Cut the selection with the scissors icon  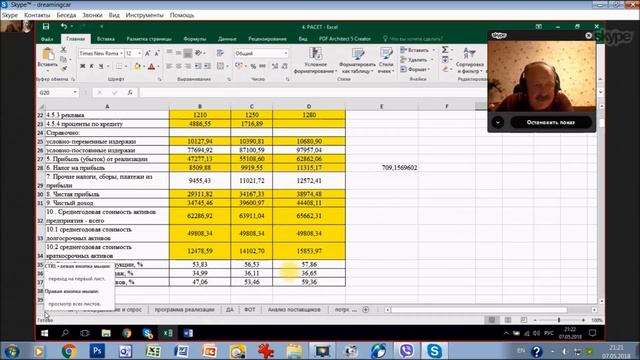click(x=63, y=49)
